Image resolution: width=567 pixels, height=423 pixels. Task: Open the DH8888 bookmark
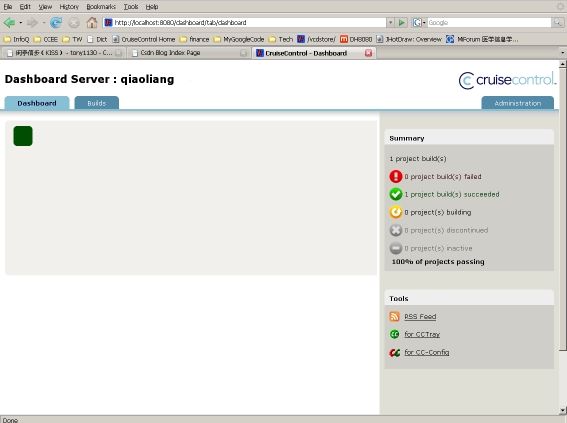coord(356,39)
